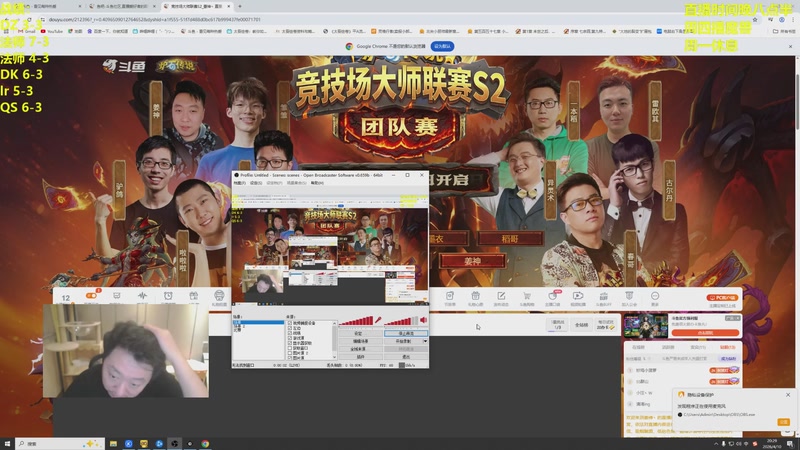Click the OBS microphone mute icon
Screen dimensions: 800x450
click(x=378, y=320)
